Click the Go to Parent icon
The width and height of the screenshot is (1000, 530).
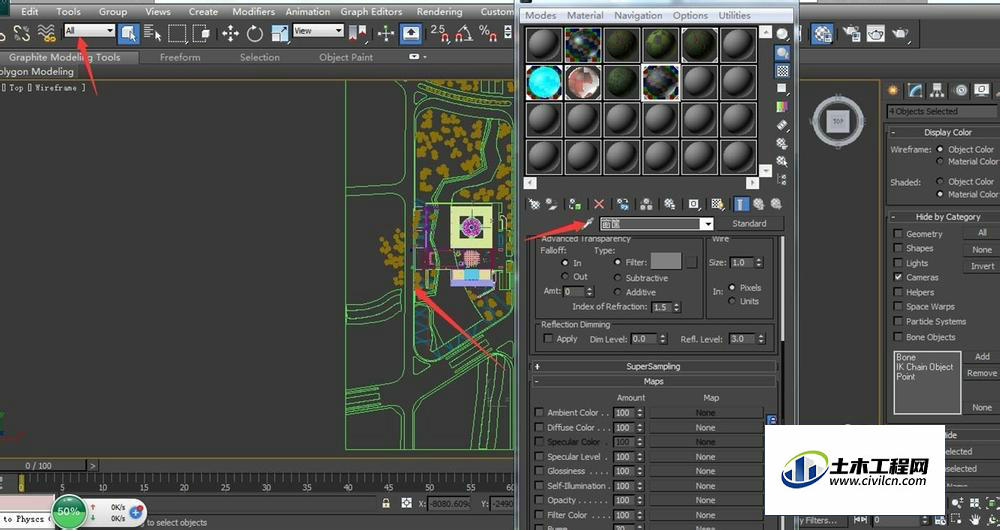[758, 204]
